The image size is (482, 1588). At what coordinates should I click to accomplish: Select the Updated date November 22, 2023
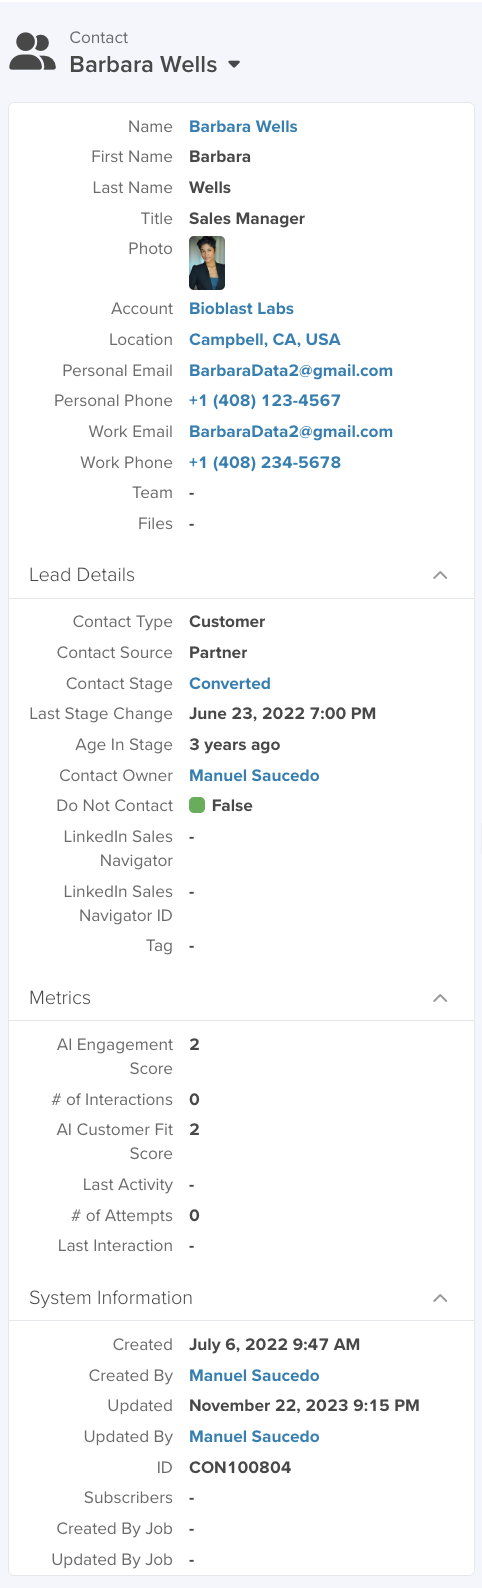(x=304, y=1406)
